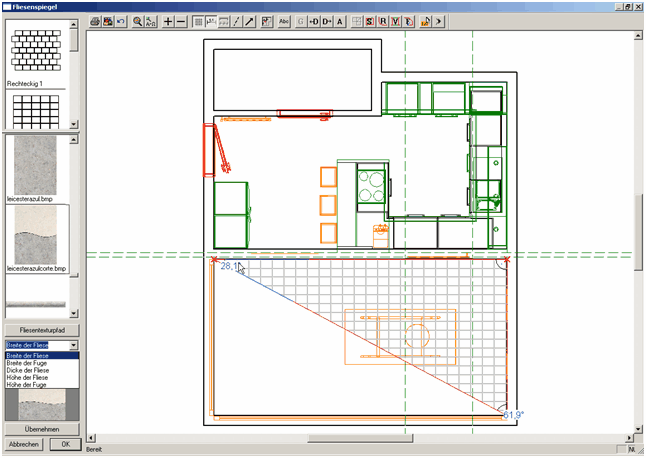Select the leicesterazul.bmp texture thumbnail

[36, 166]
